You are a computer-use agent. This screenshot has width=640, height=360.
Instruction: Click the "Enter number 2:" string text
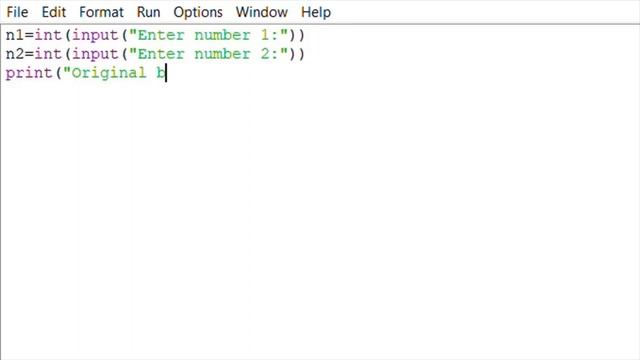pos(209,54)
